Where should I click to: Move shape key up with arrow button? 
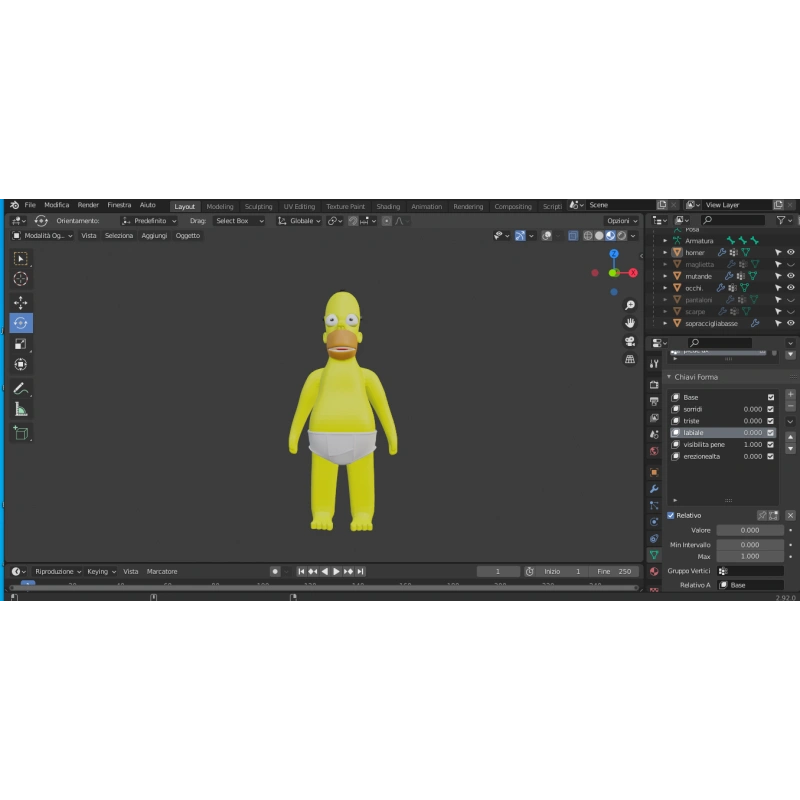tap(790, 437)
